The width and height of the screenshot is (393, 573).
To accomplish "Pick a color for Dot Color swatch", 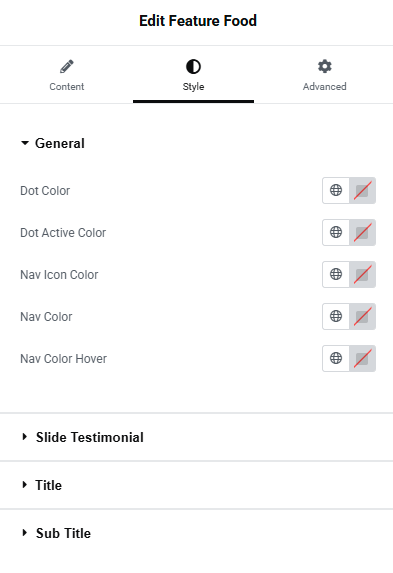I will (362, 190).
